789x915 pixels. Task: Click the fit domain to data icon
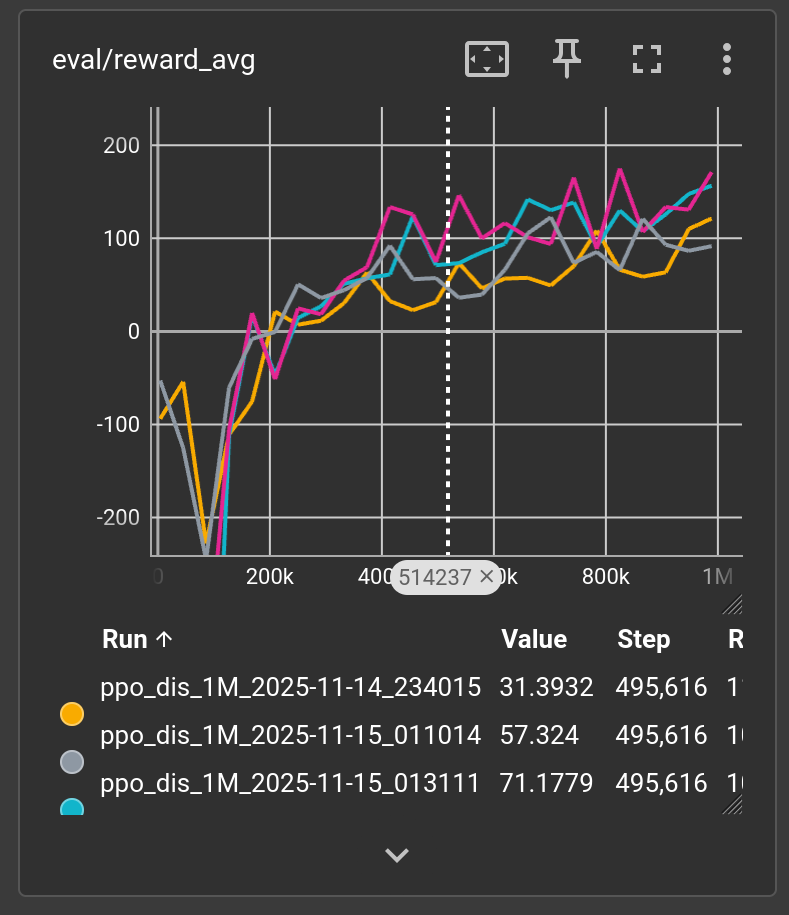click(487, 59)
